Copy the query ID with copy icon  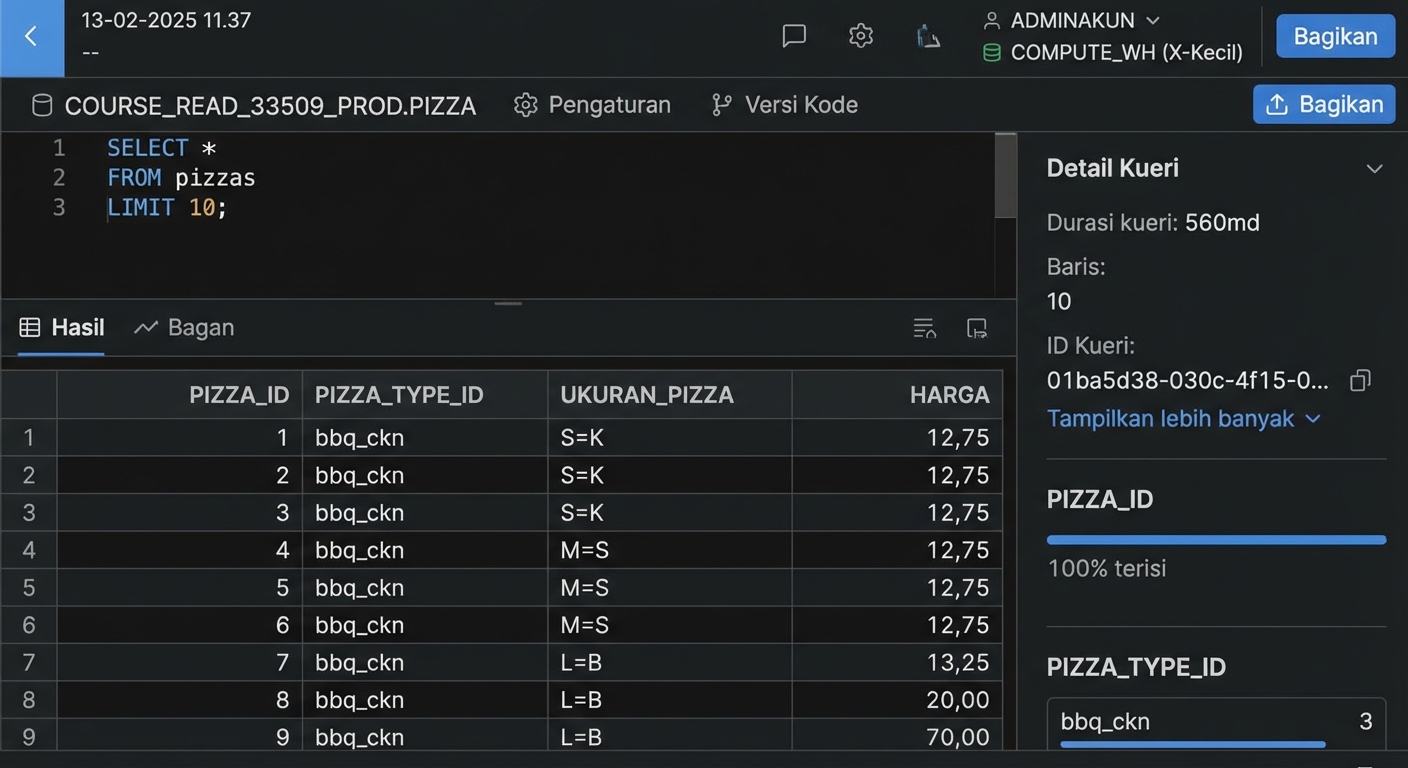pos(1360,381)
